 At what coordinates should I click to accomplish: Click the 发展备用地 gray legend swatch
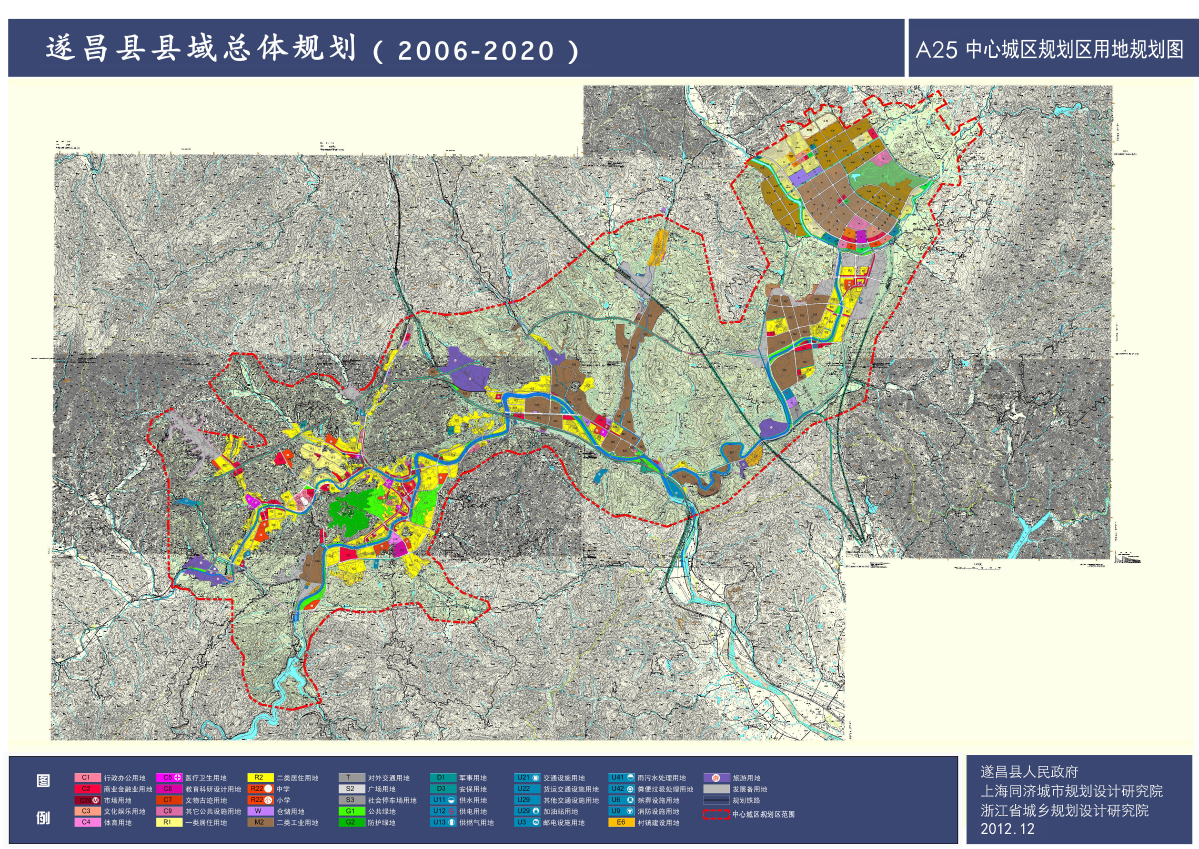point(716,789)
